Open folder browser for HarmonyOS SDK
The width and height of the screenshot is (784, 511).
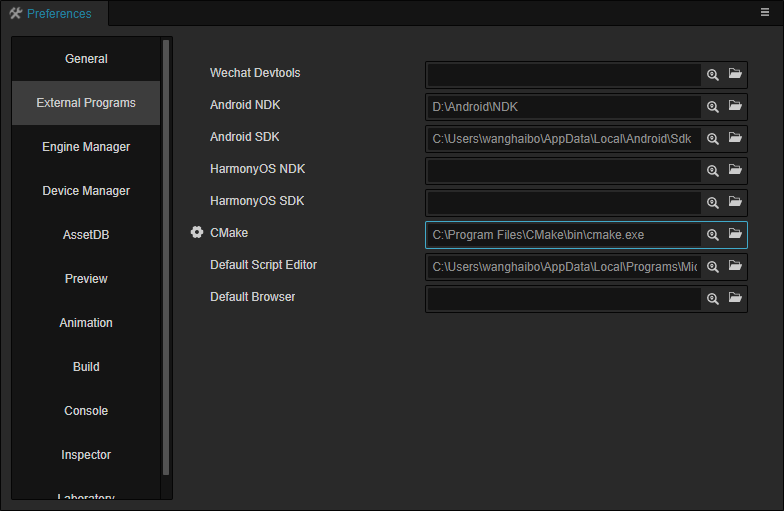coord(734,202)
